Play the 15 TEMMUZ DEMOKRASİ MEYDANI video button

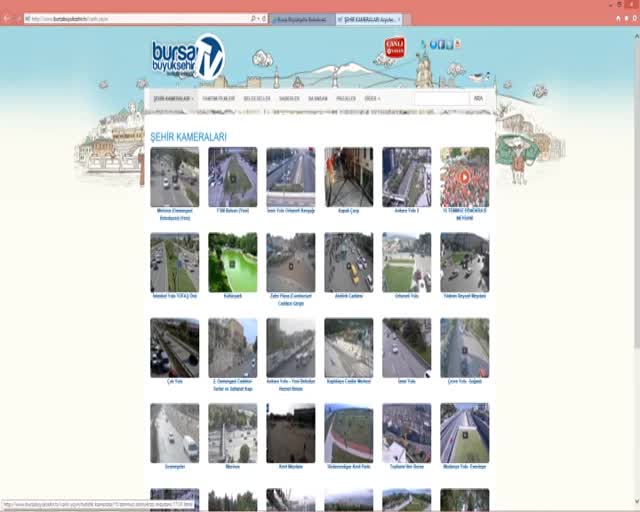pyautogui.click(x=464, y=177)
